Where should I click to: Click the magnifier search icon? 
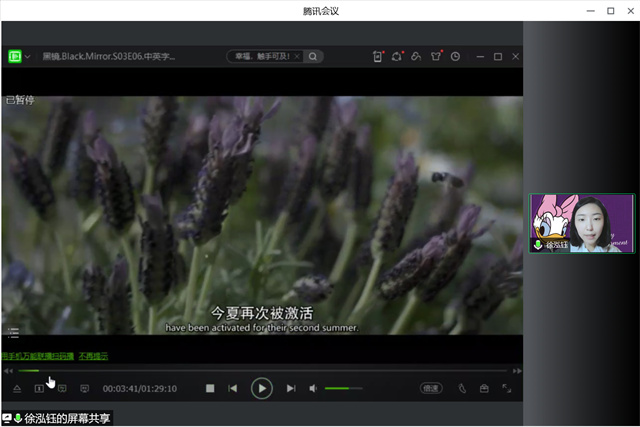click(x=314, y=57)
